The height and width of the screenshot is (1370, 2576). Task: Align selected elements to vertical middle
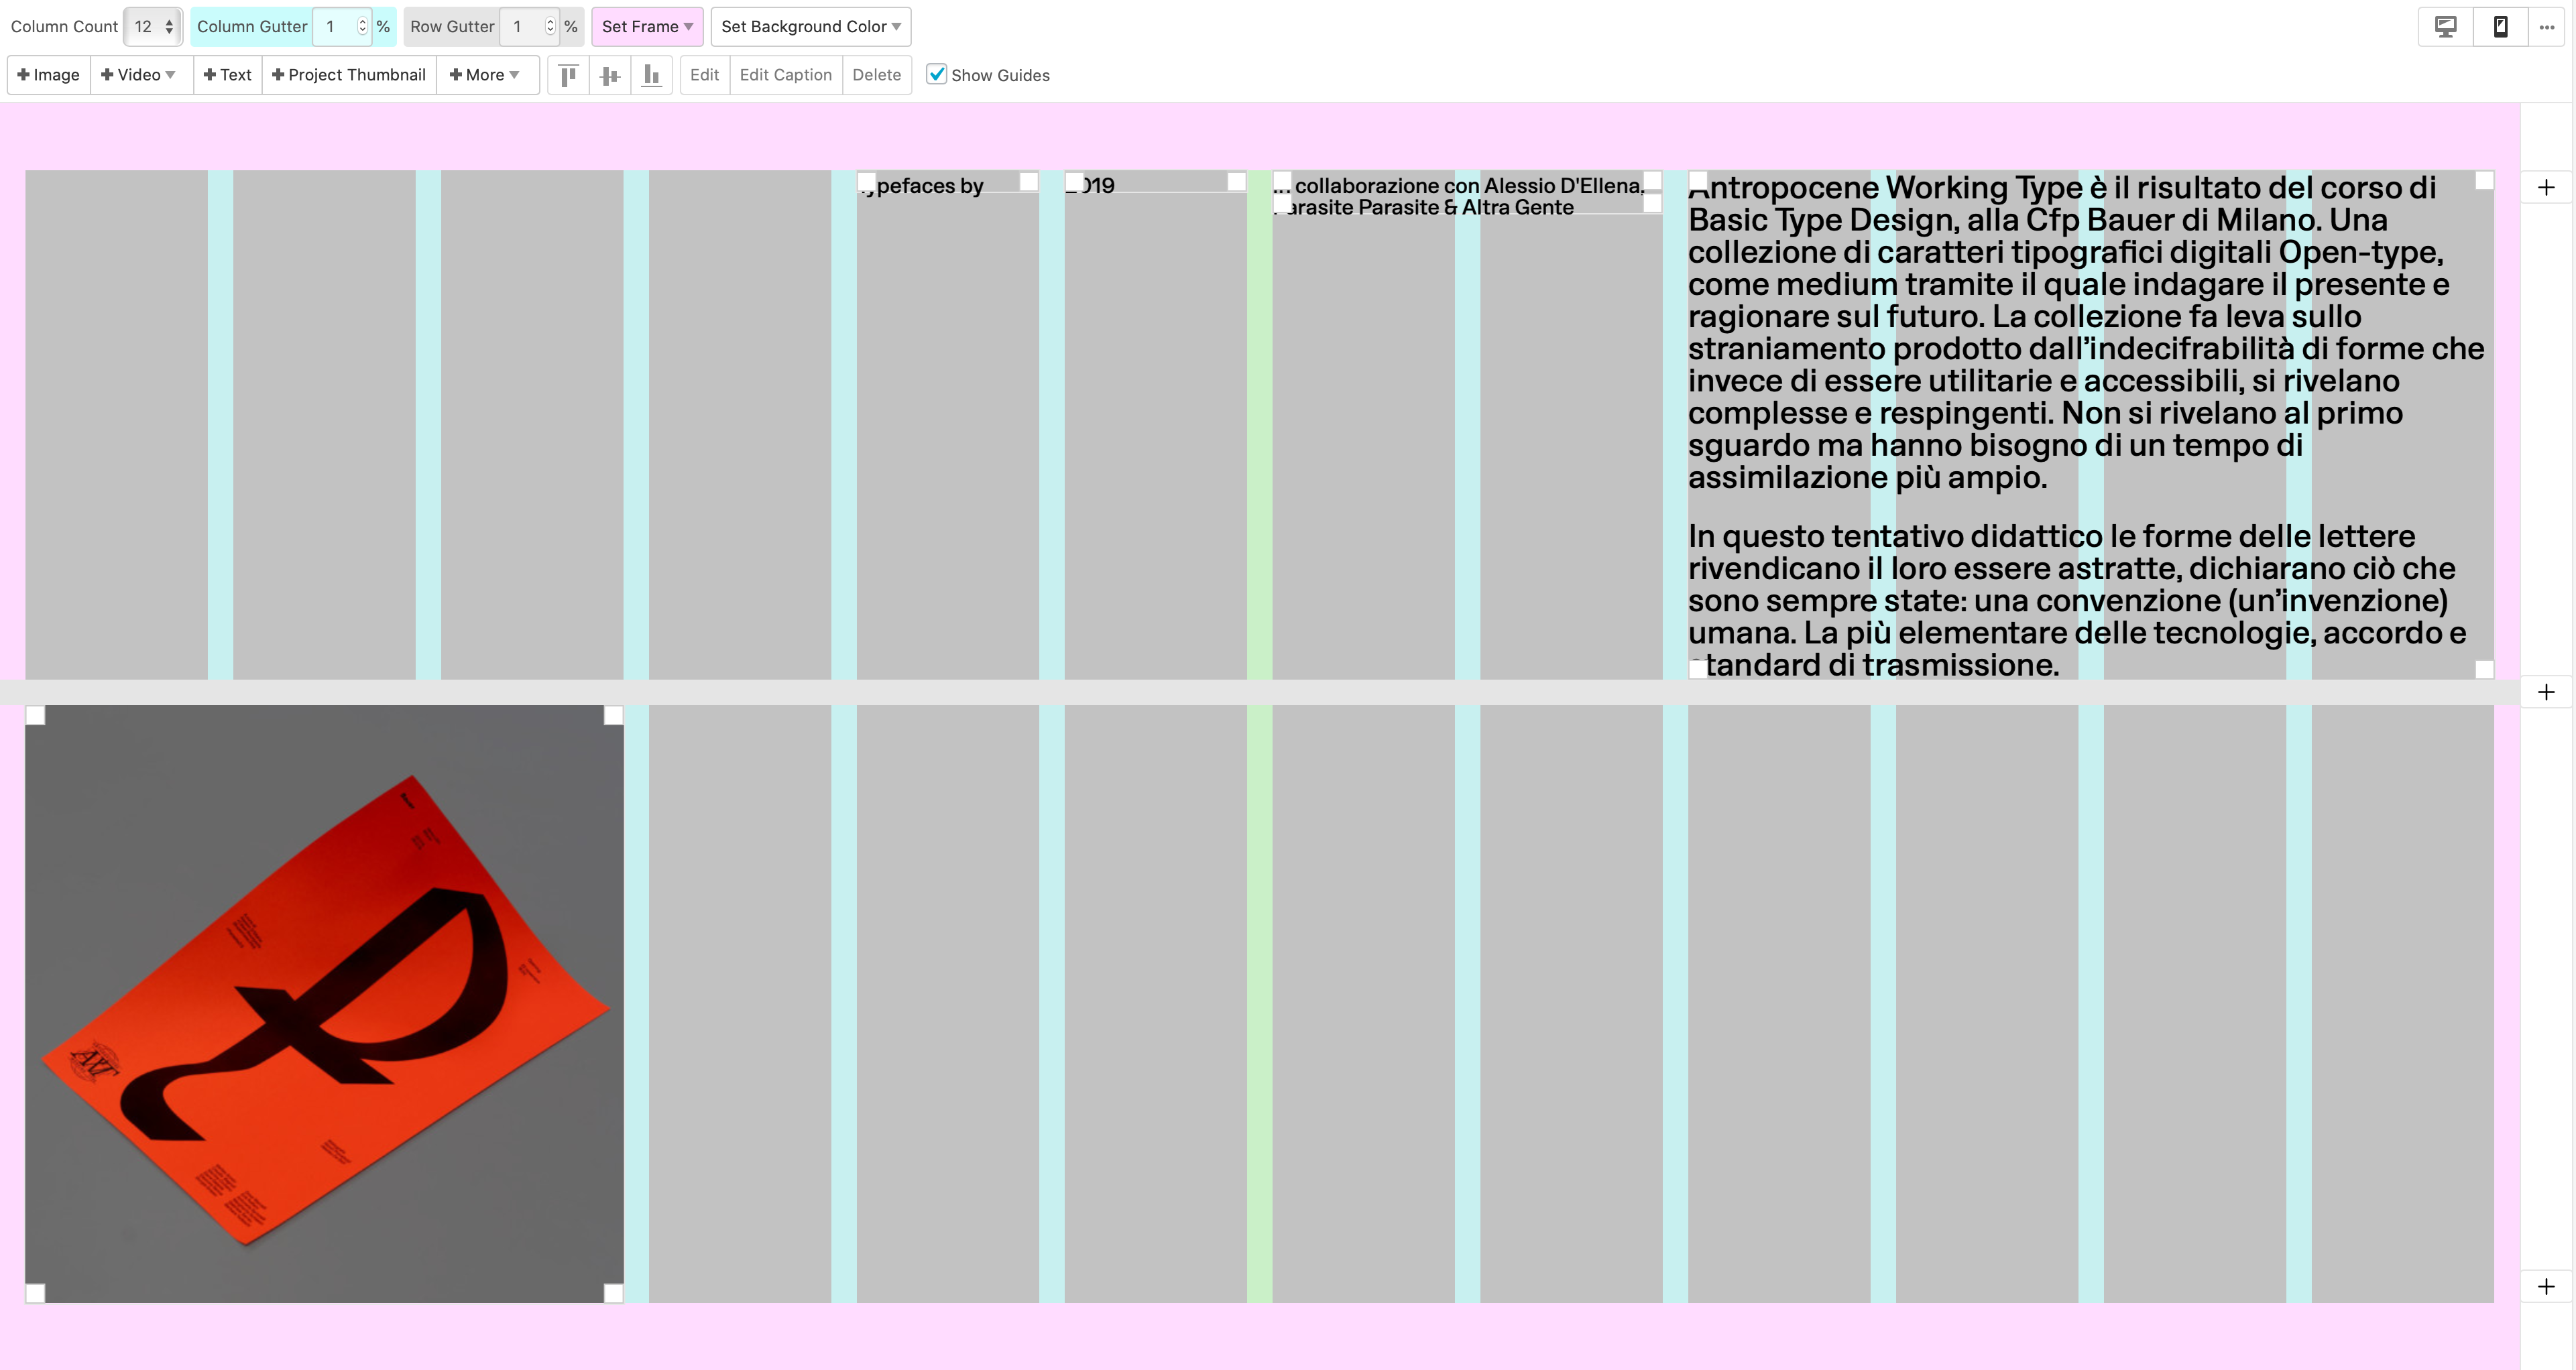(610, 75)
